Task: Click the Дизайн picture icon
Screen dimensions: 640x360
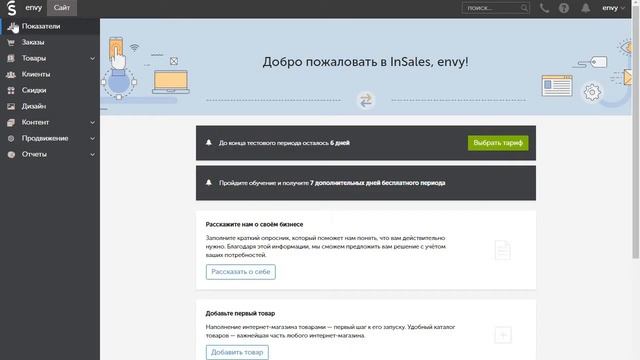Action: [x=11, y=107]
